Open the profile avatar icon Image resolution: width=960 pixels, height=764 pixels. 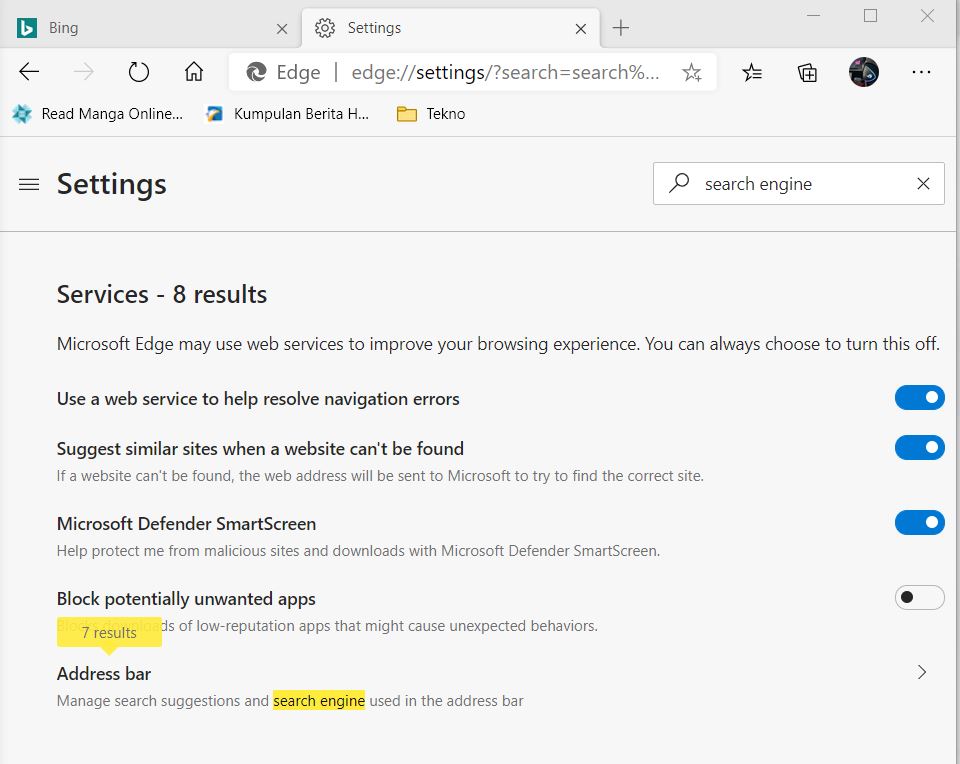coord(862,72)
